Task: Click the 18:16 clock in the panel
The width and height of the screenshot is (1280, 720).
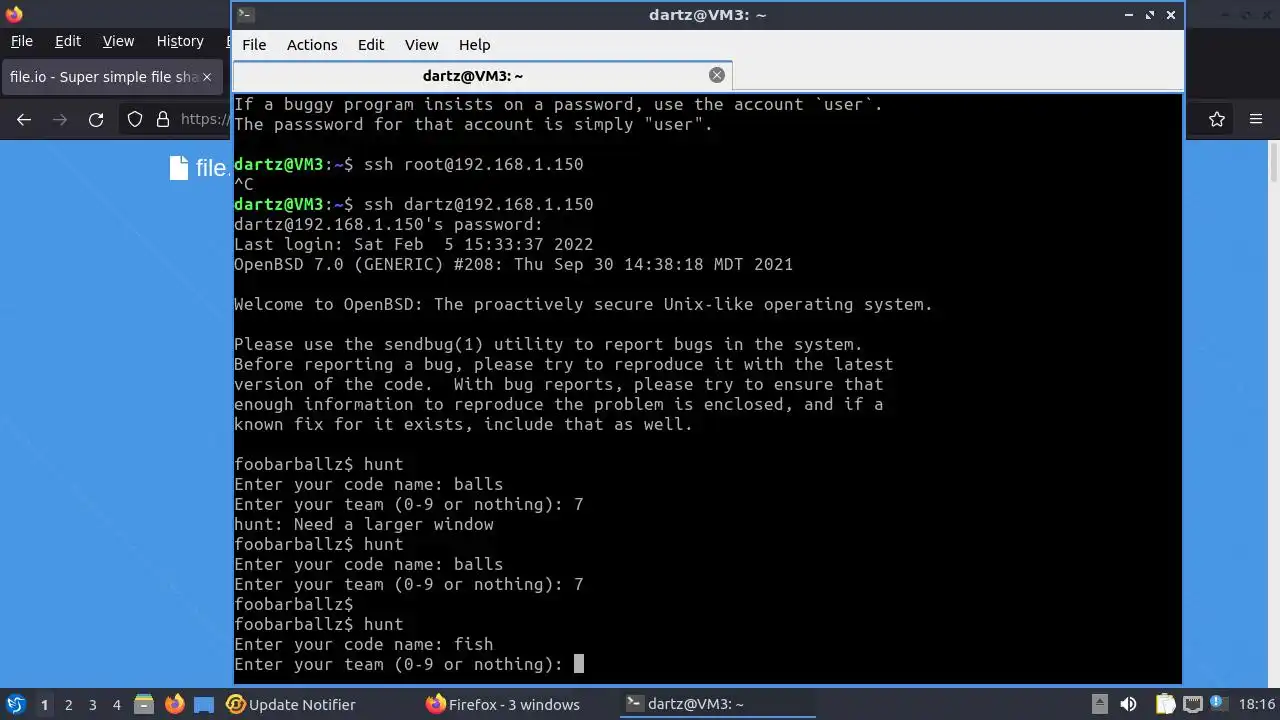Action: pos(1257,704)
